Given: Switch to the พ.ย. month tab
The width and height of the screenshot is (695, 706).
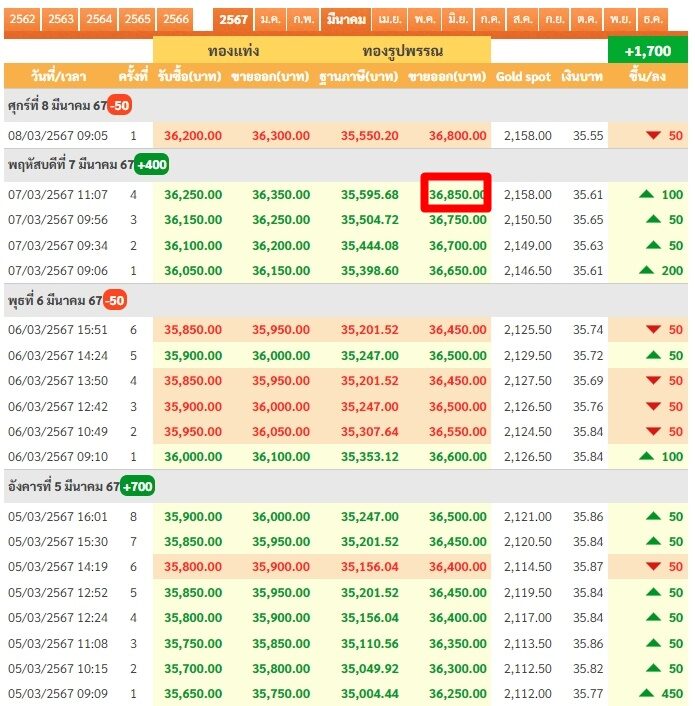Looking at the screenshot, I should 620,20.
